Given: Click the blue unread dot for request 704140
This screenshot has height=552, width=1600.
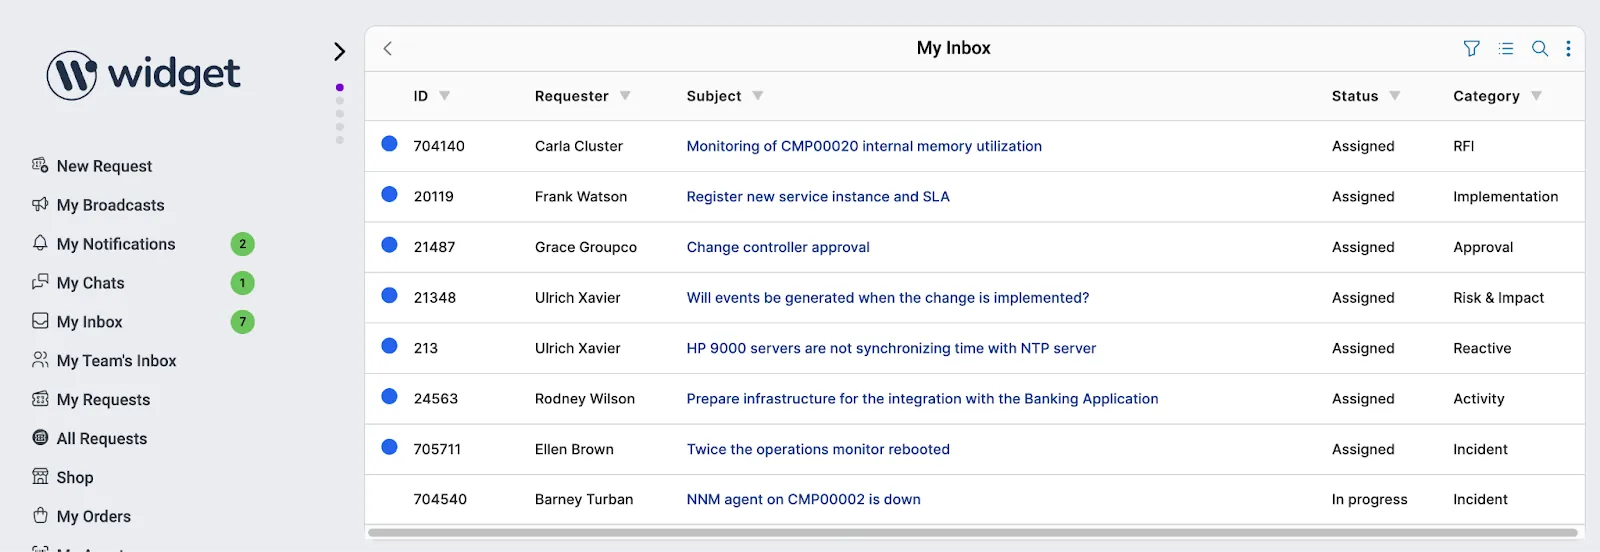Looking at the screenshot, I should point(390,144).
